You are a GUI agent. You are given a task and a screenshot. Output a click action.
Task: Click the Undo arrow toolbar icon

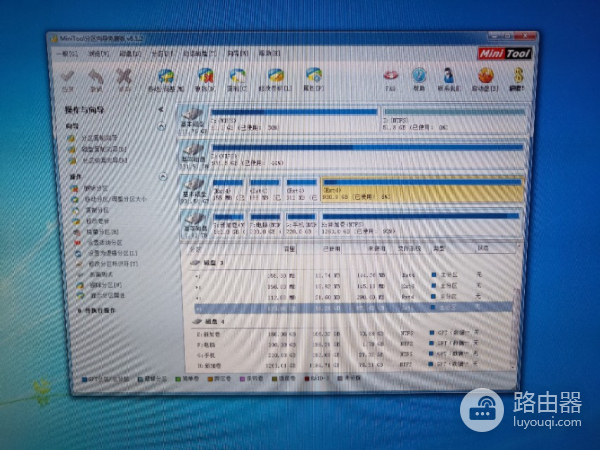tap(97, 78)
